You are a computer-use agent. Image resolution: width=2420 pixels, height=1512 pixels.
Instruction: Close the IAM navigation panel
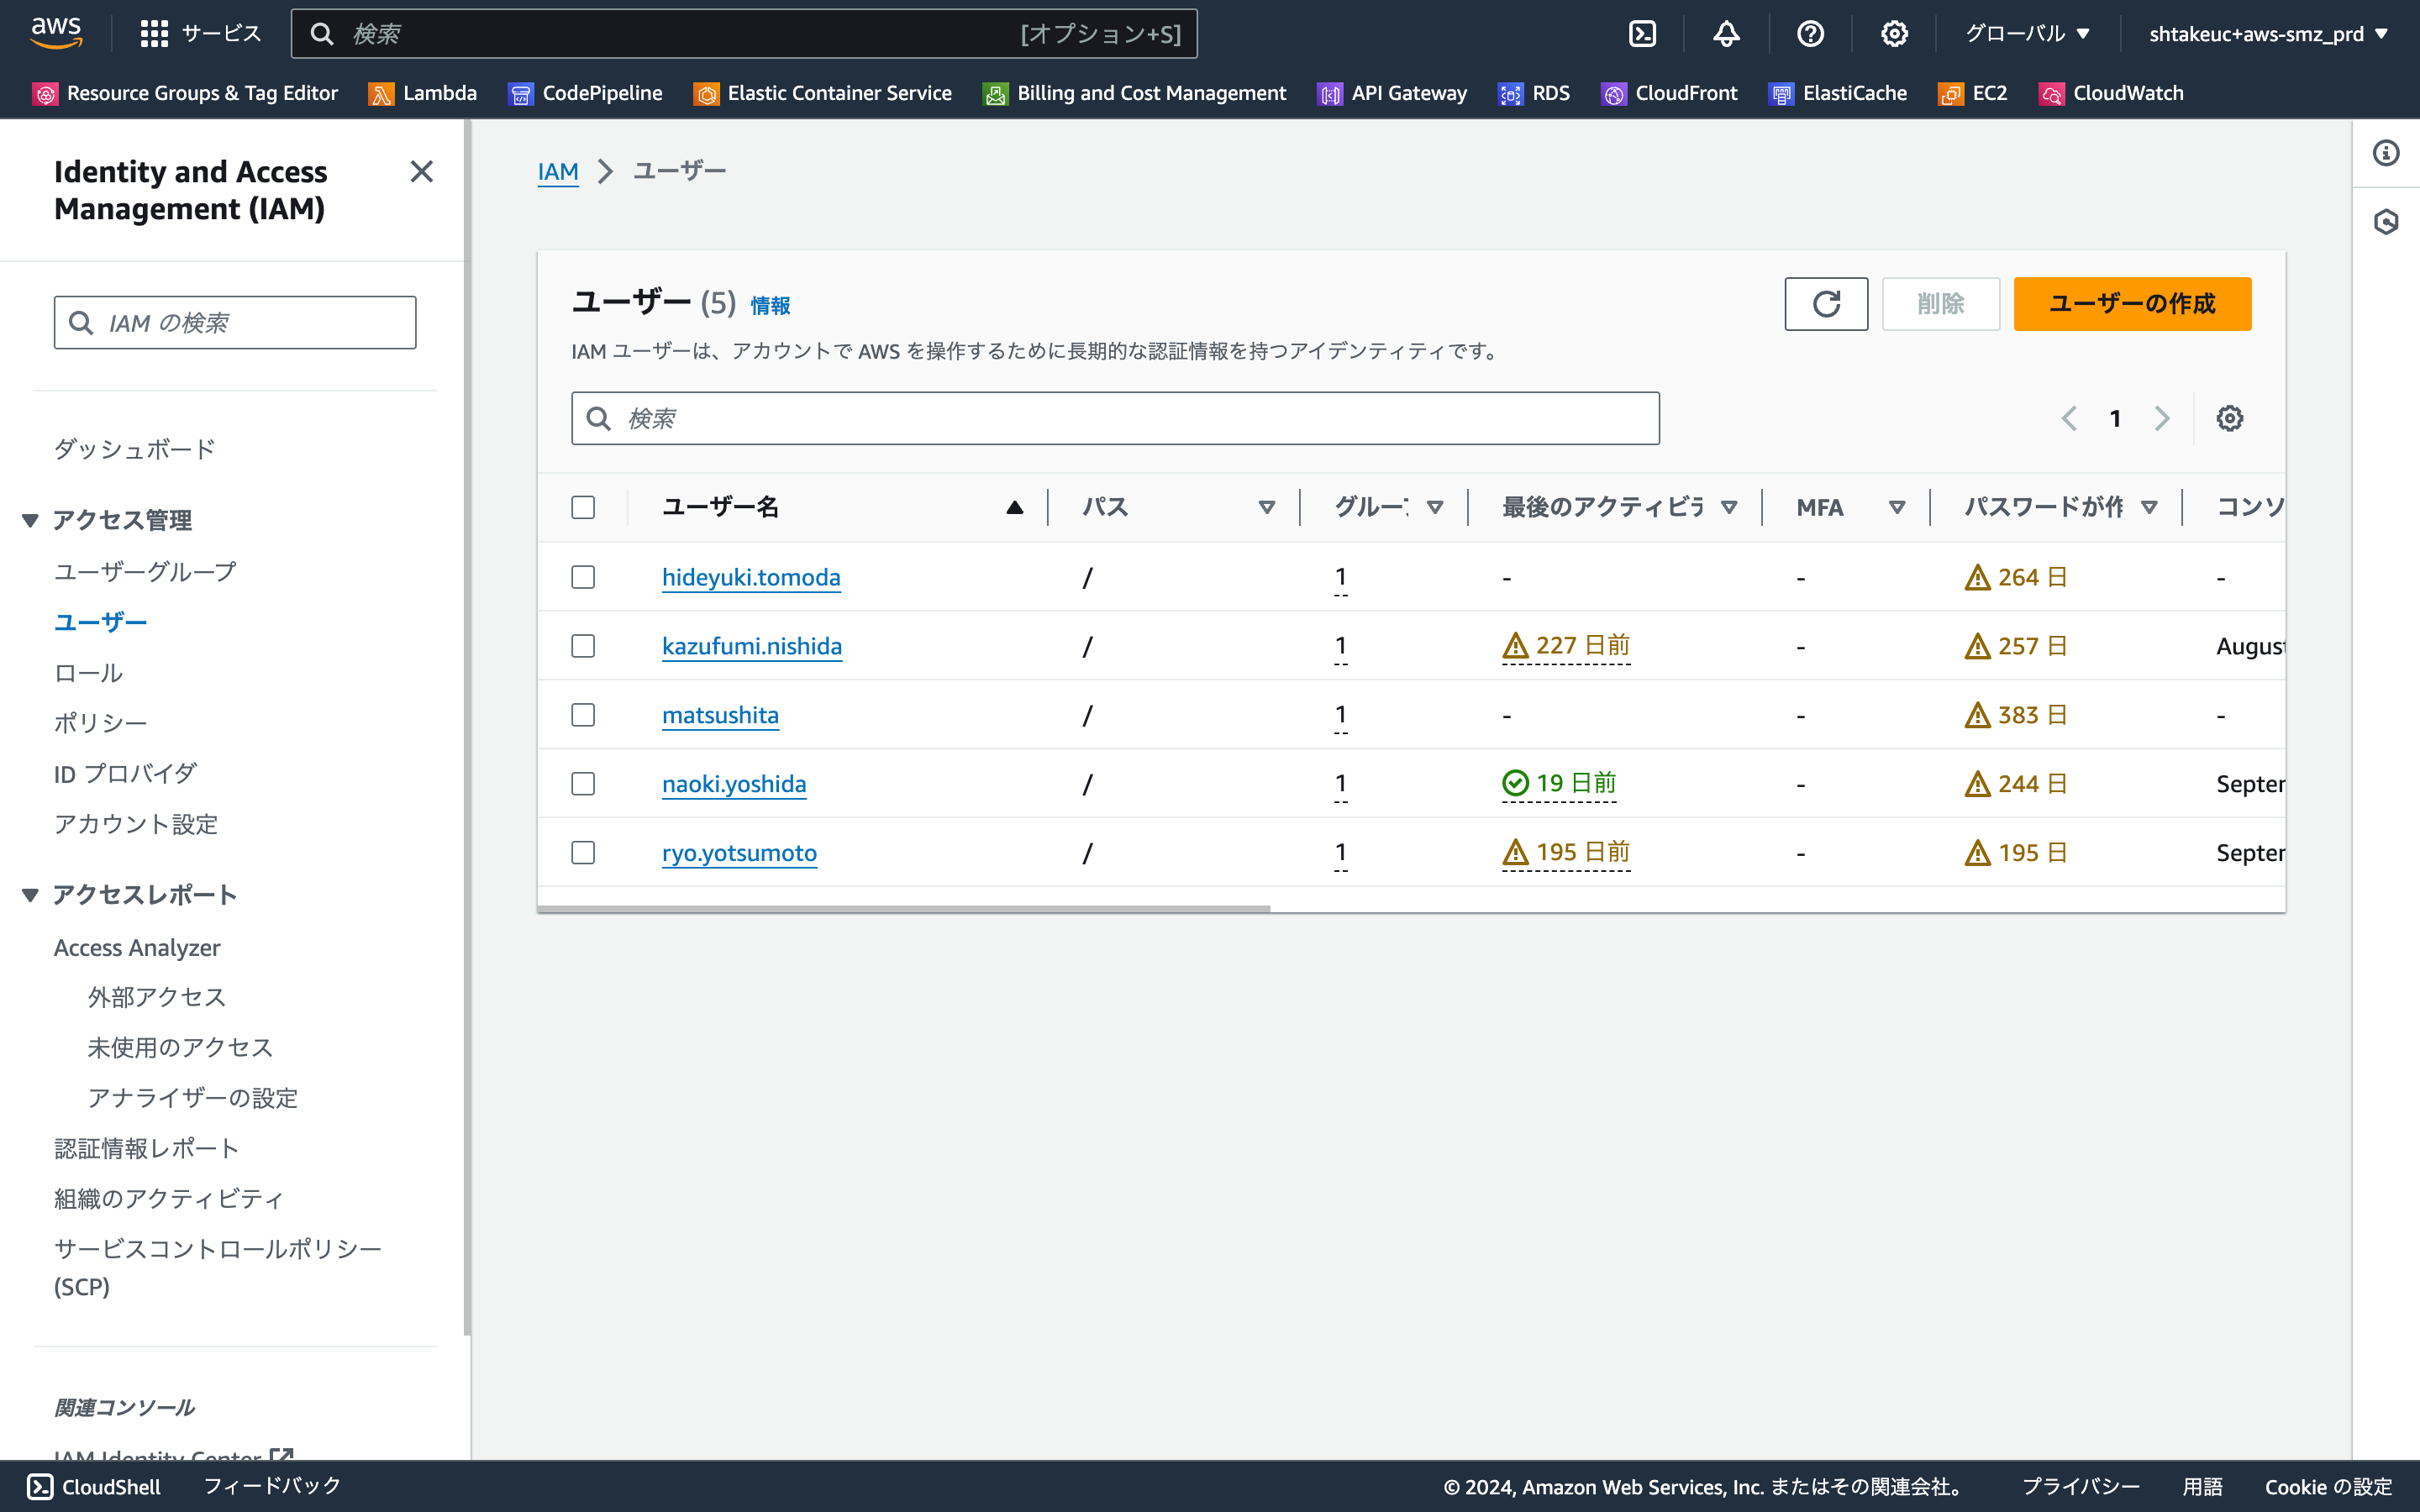tap(422, 172)
